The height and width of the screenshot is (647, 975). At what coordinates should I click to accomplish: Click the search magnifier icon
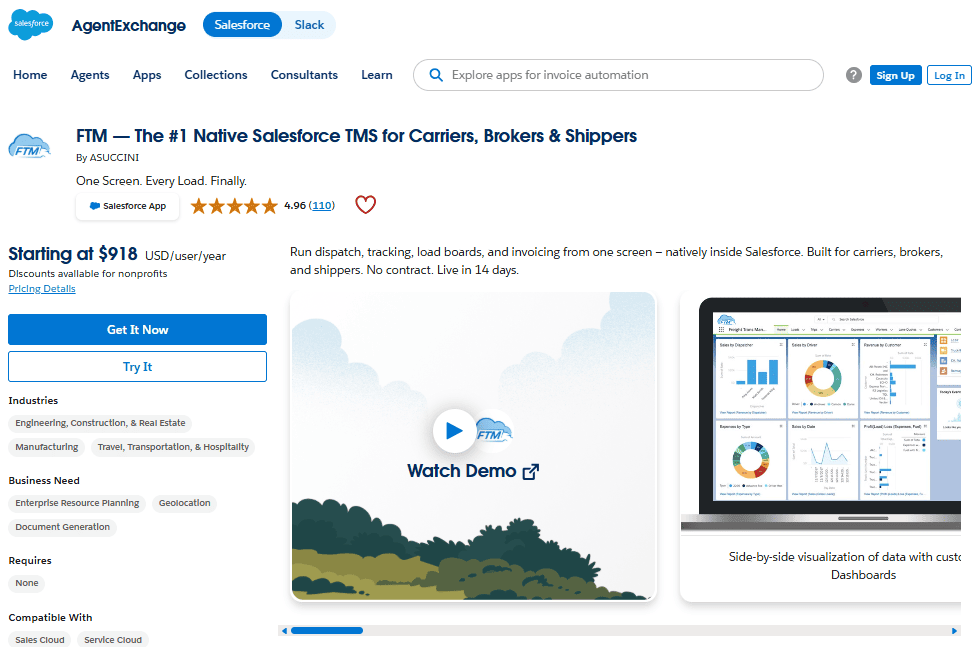click(437, 75)
